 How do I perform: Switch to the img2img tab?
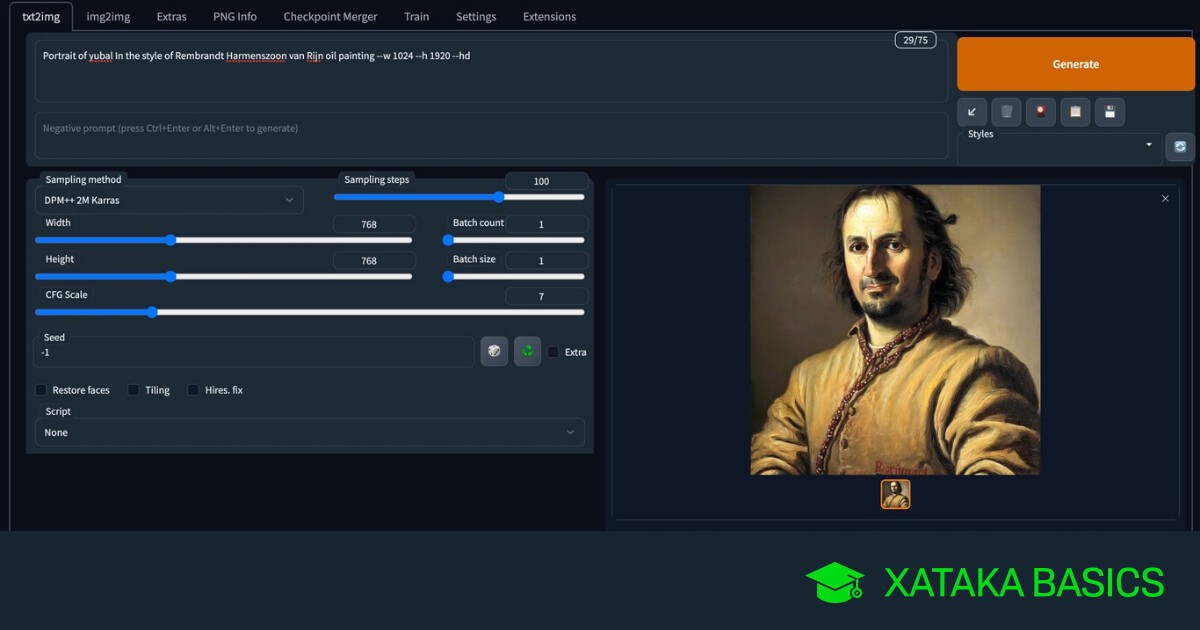[110, 17]
